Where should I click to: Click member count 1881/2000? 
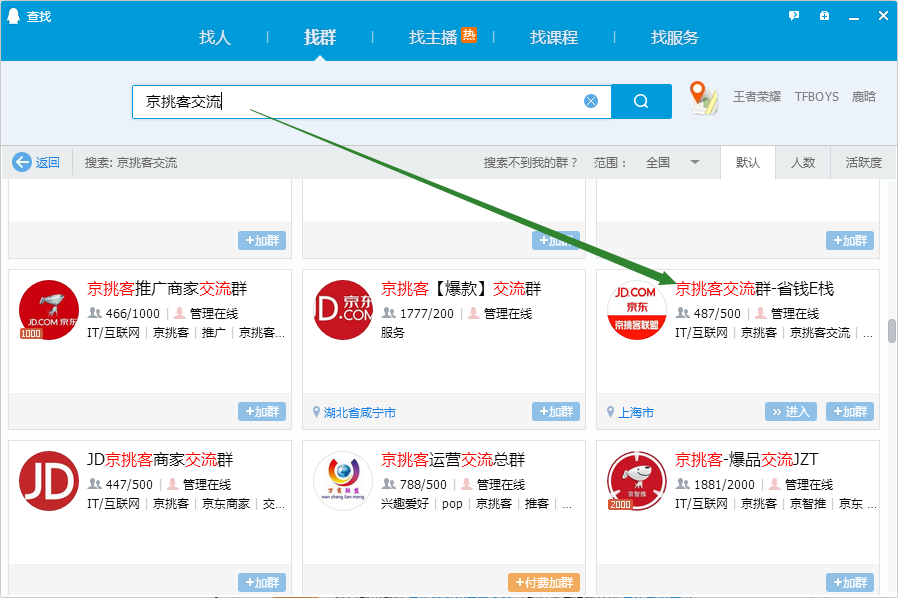click(x=724, y=485)
